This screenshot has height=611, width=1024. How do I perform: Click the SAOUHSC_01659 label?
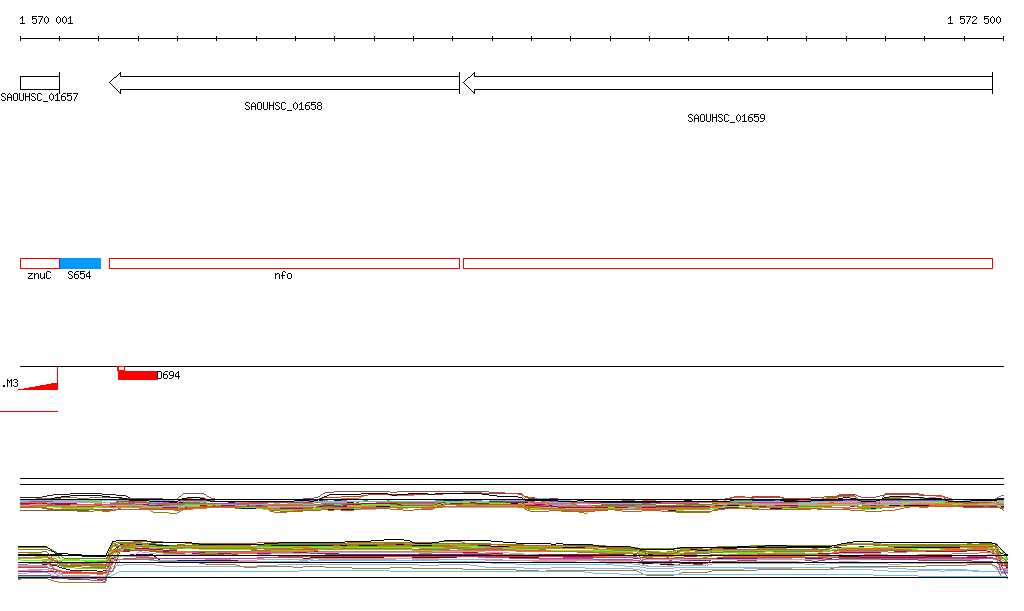[x=726, y=118]
